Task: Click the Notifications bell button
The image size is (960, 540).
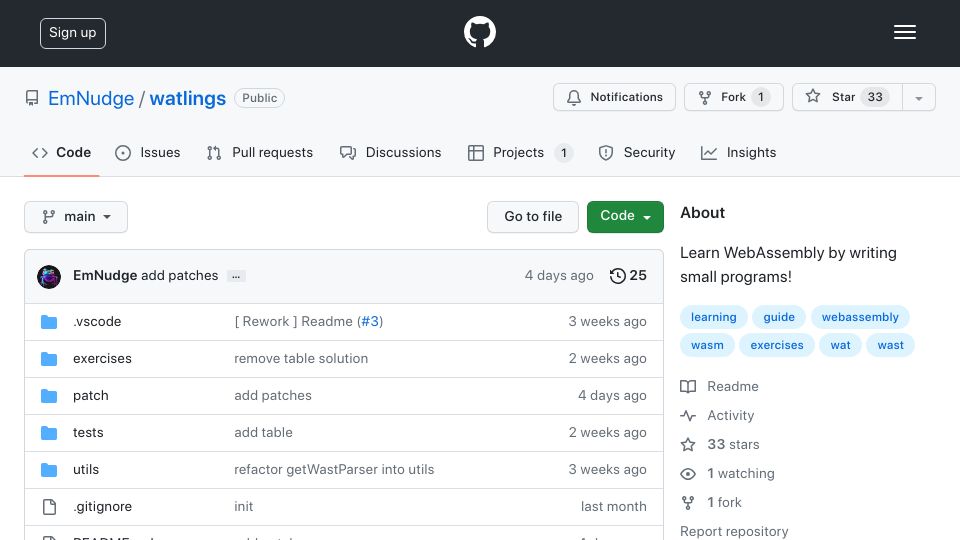Action: 614,97
